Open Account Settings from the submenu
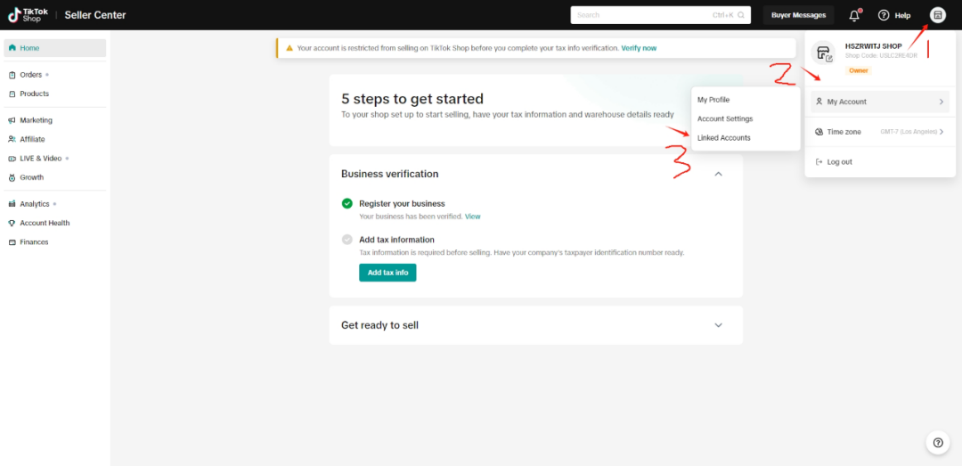 click(x=725, y=119)
